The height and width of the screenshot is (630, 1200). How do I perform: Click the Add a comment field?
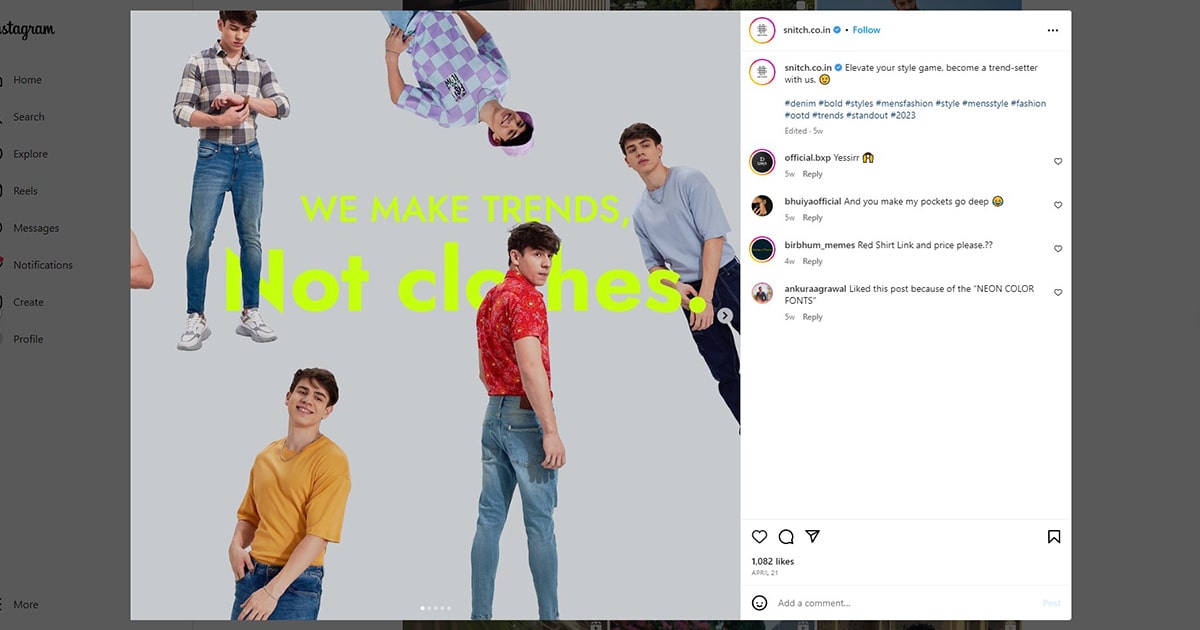(x=900, y=603)
